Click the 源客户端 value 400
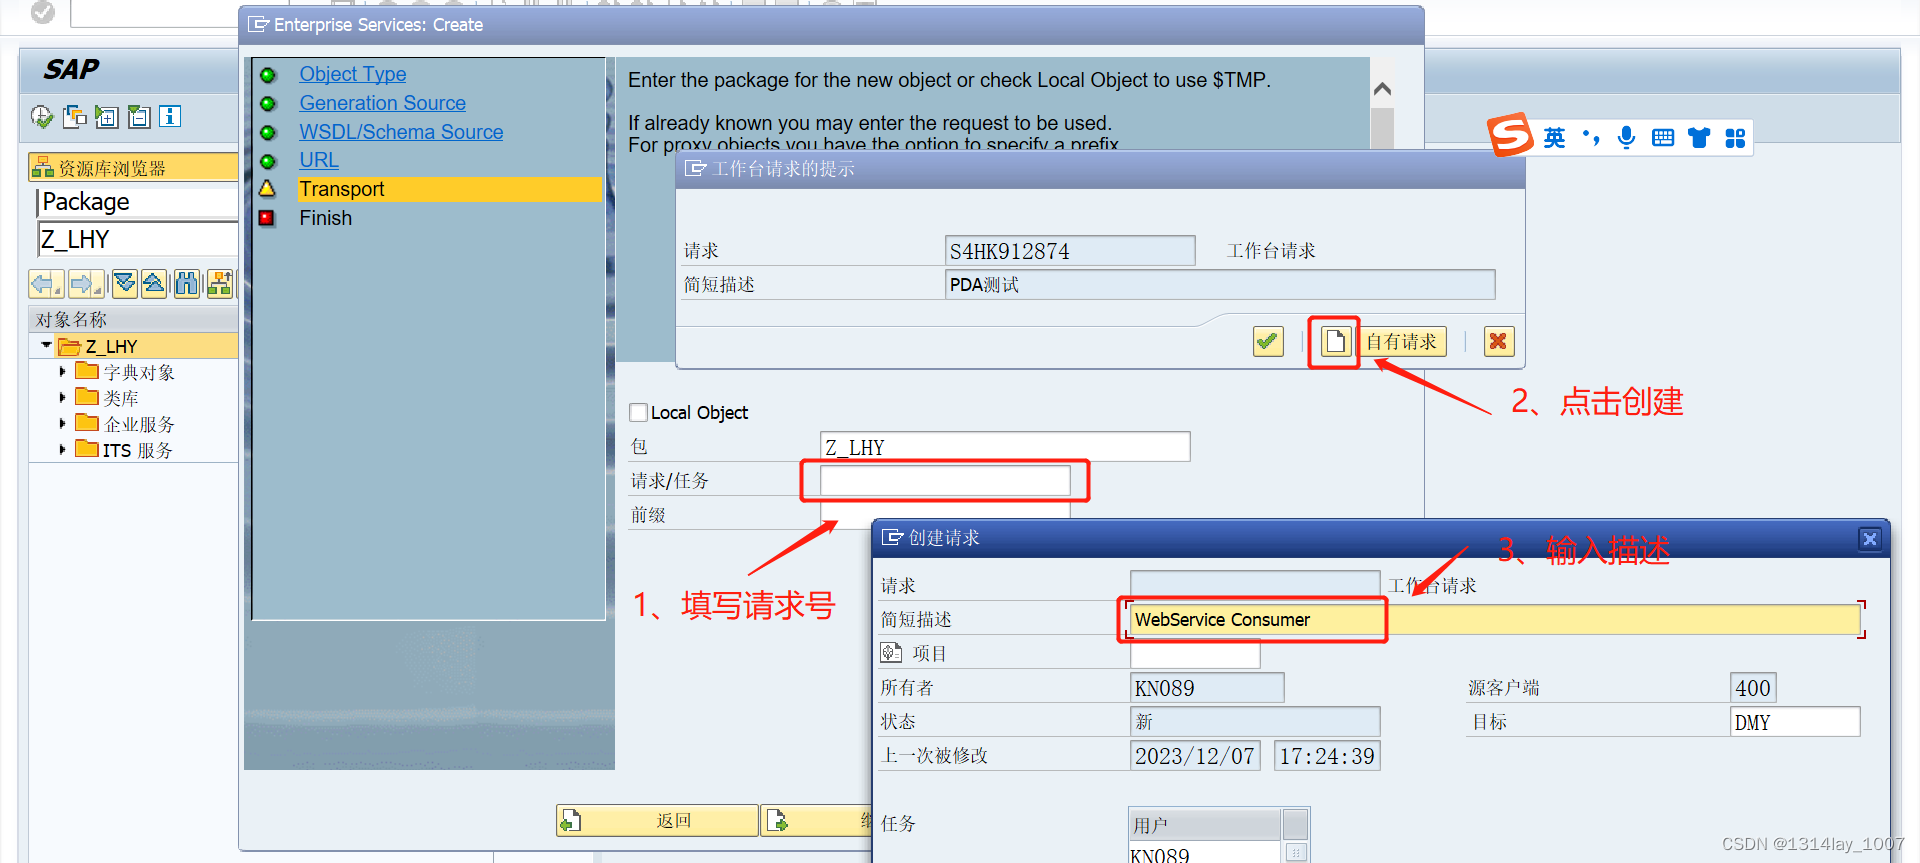Screen dimensions: 1920x863 pyautogui.click(x=1753, y=688)
